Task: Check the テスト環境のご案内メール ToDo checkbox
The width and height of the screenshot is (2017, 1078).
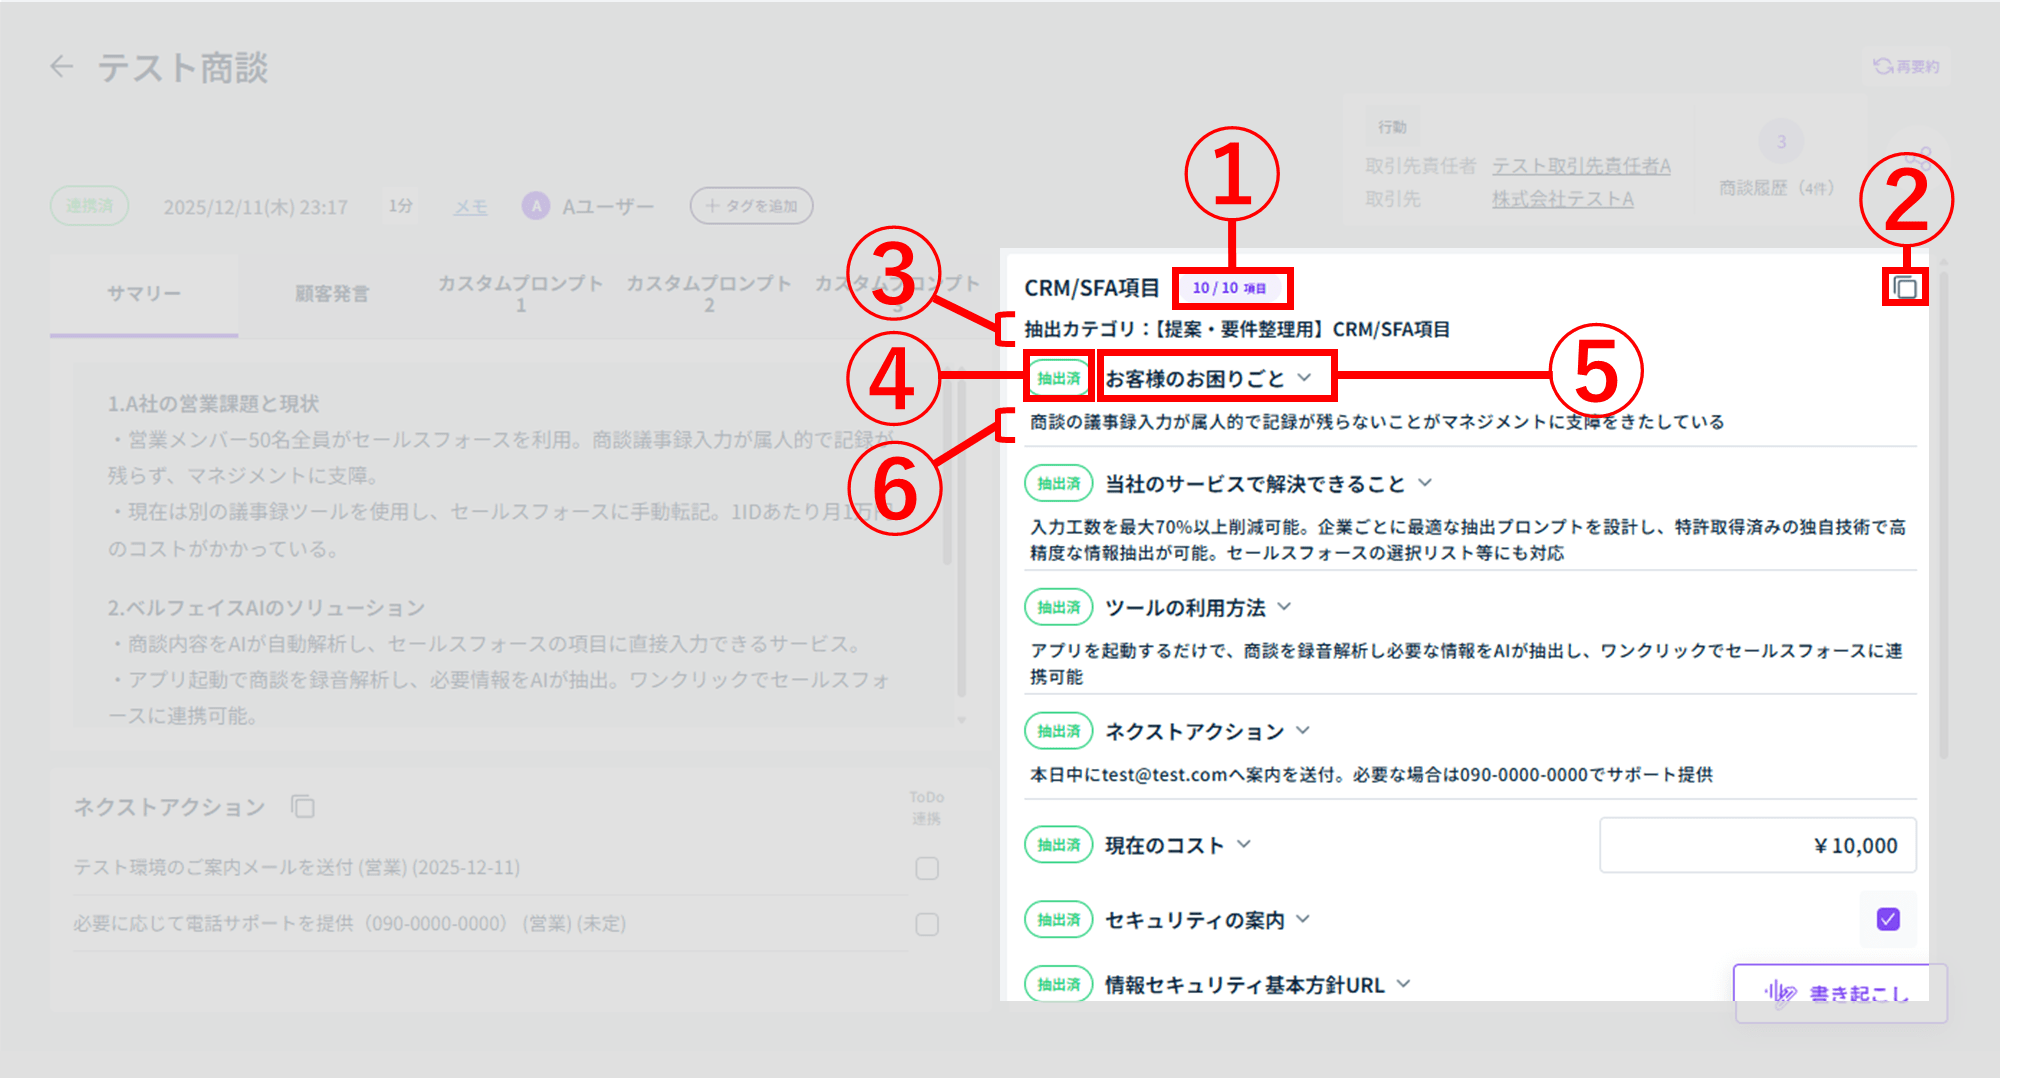Action: 927,868
